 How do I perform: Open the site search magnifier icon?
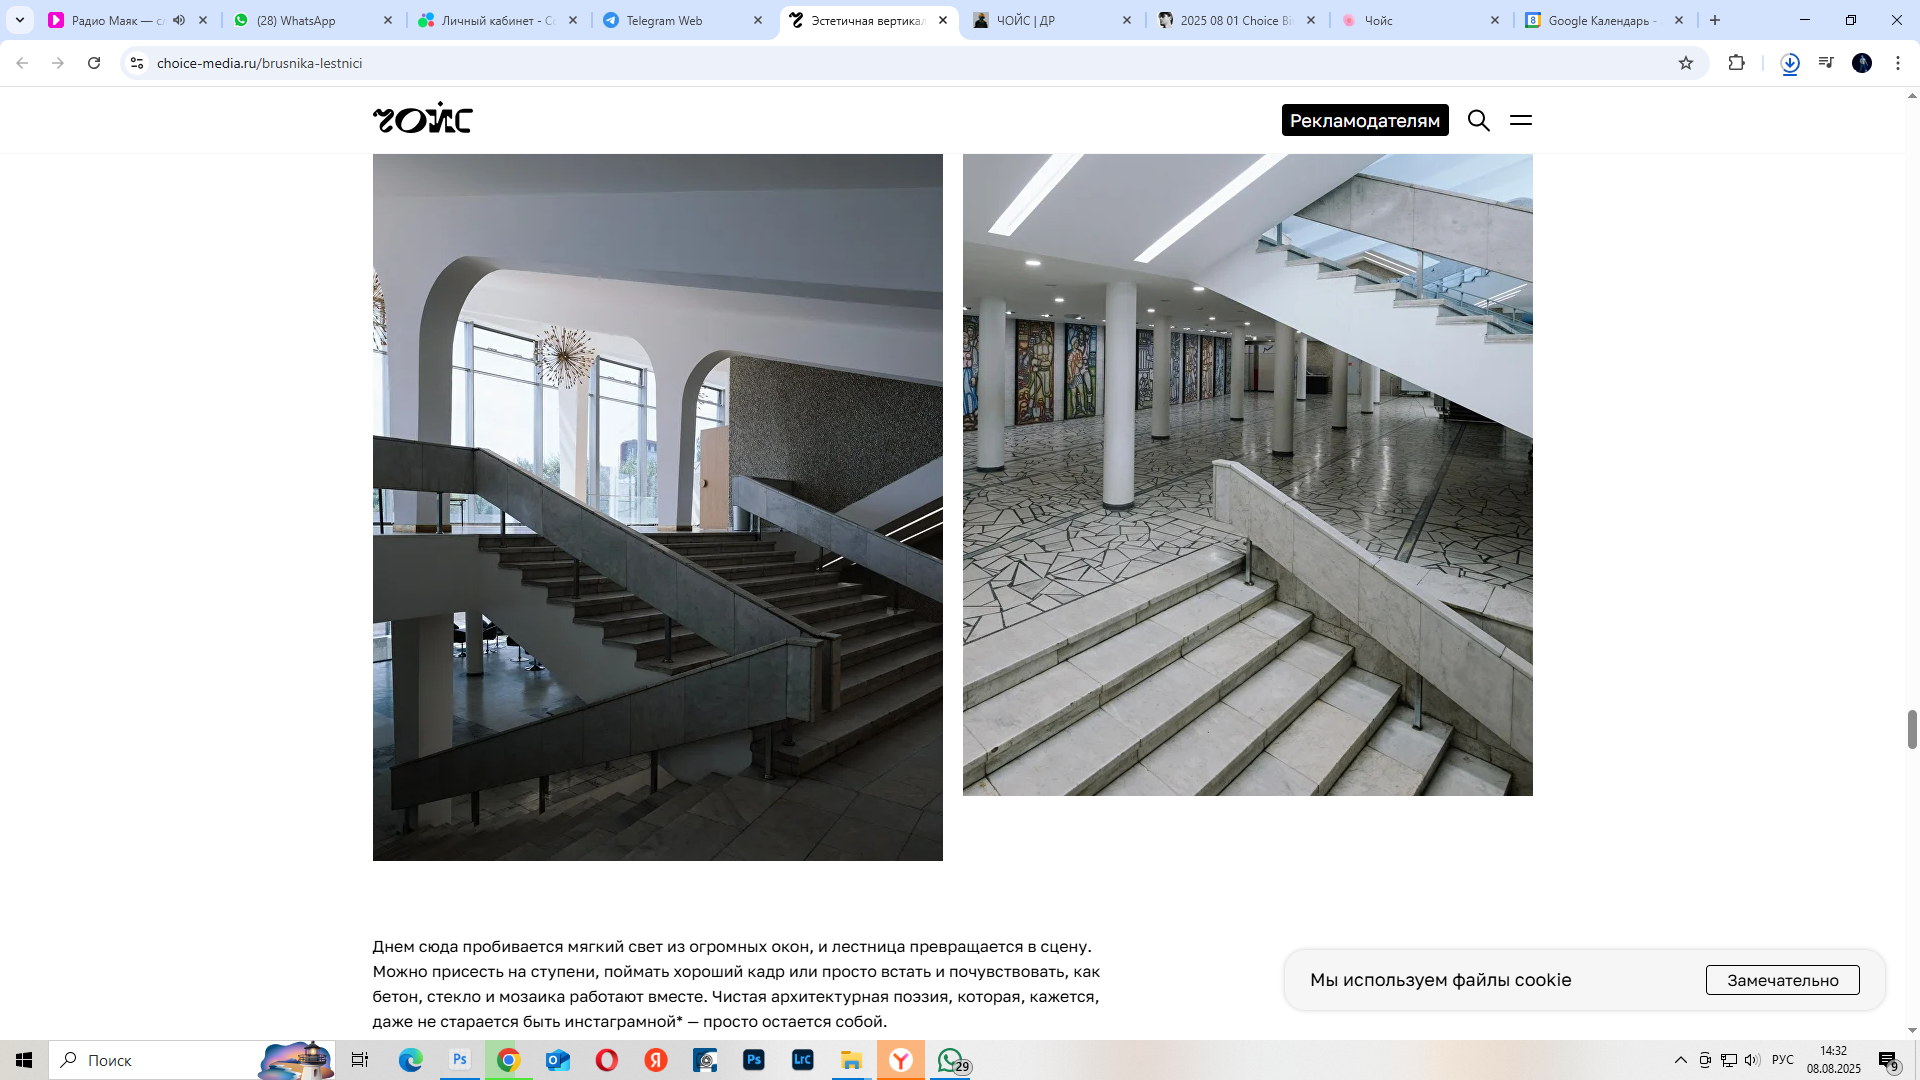[x=1478, y=121]
